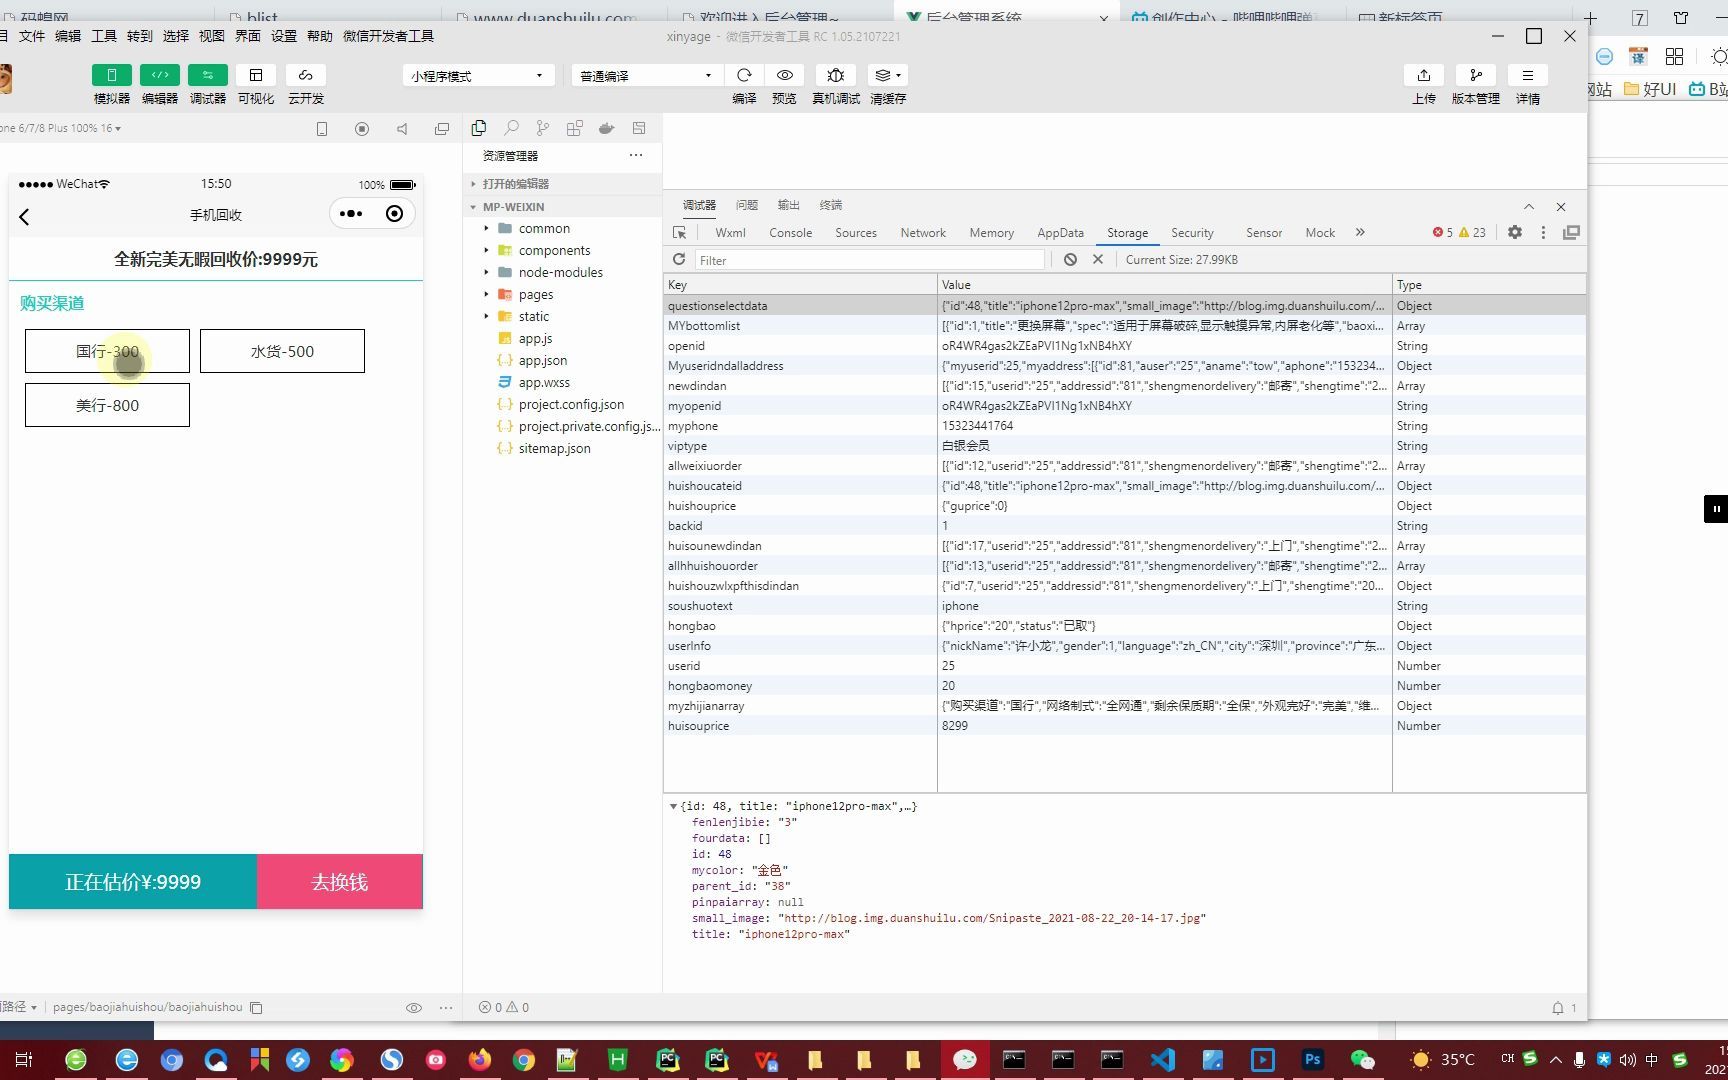Click the 清缓存 clear cache icon
The width and height of the screenshot is (1728, 1080).
tap(887, 75)
